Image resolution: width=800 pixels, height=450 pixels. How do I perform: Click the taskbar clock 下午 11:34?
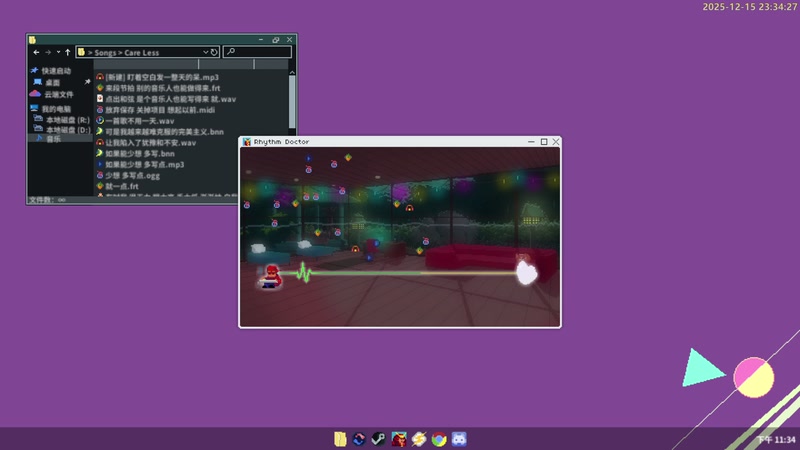[776, 440]
